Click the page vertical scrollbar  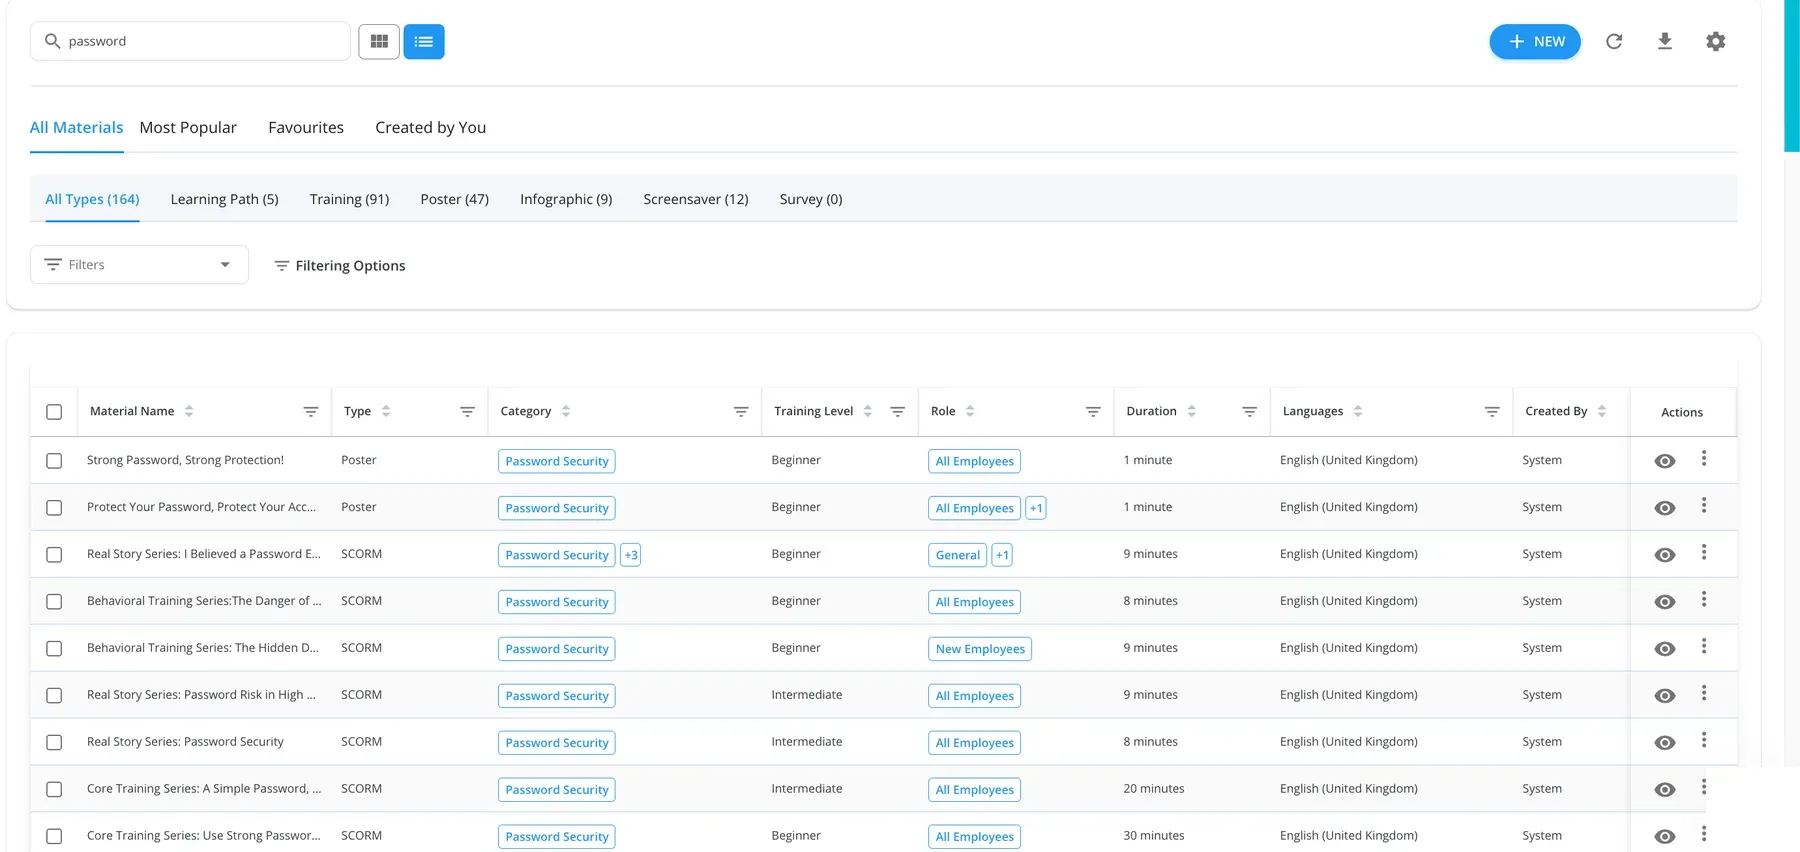[1792, 76]
